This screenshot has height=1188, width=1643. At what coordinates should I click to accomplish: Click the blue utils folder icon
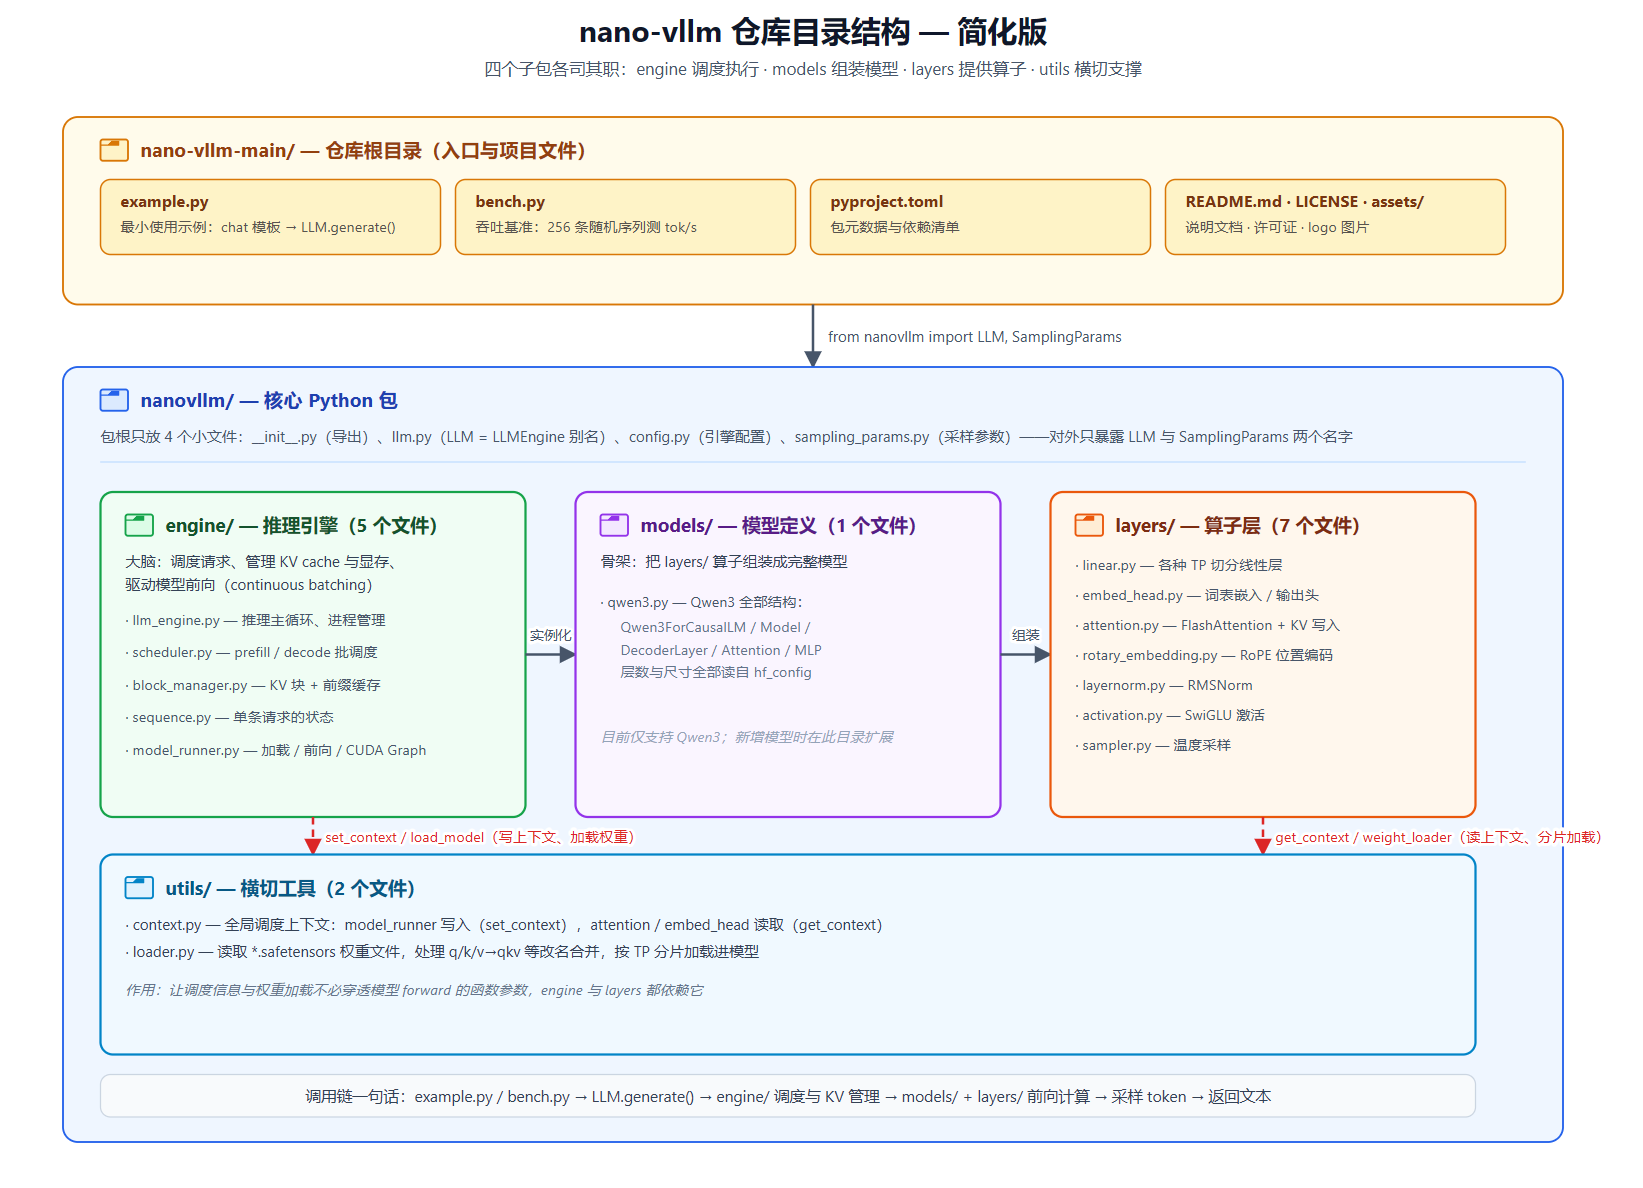(x=139, y=888)
